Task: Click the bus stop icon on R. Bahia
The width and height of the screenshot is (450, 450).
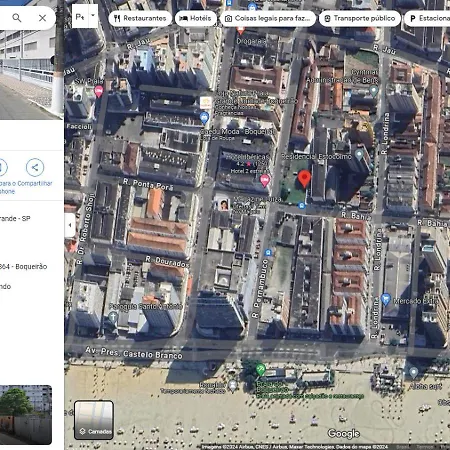Action: 301,206
